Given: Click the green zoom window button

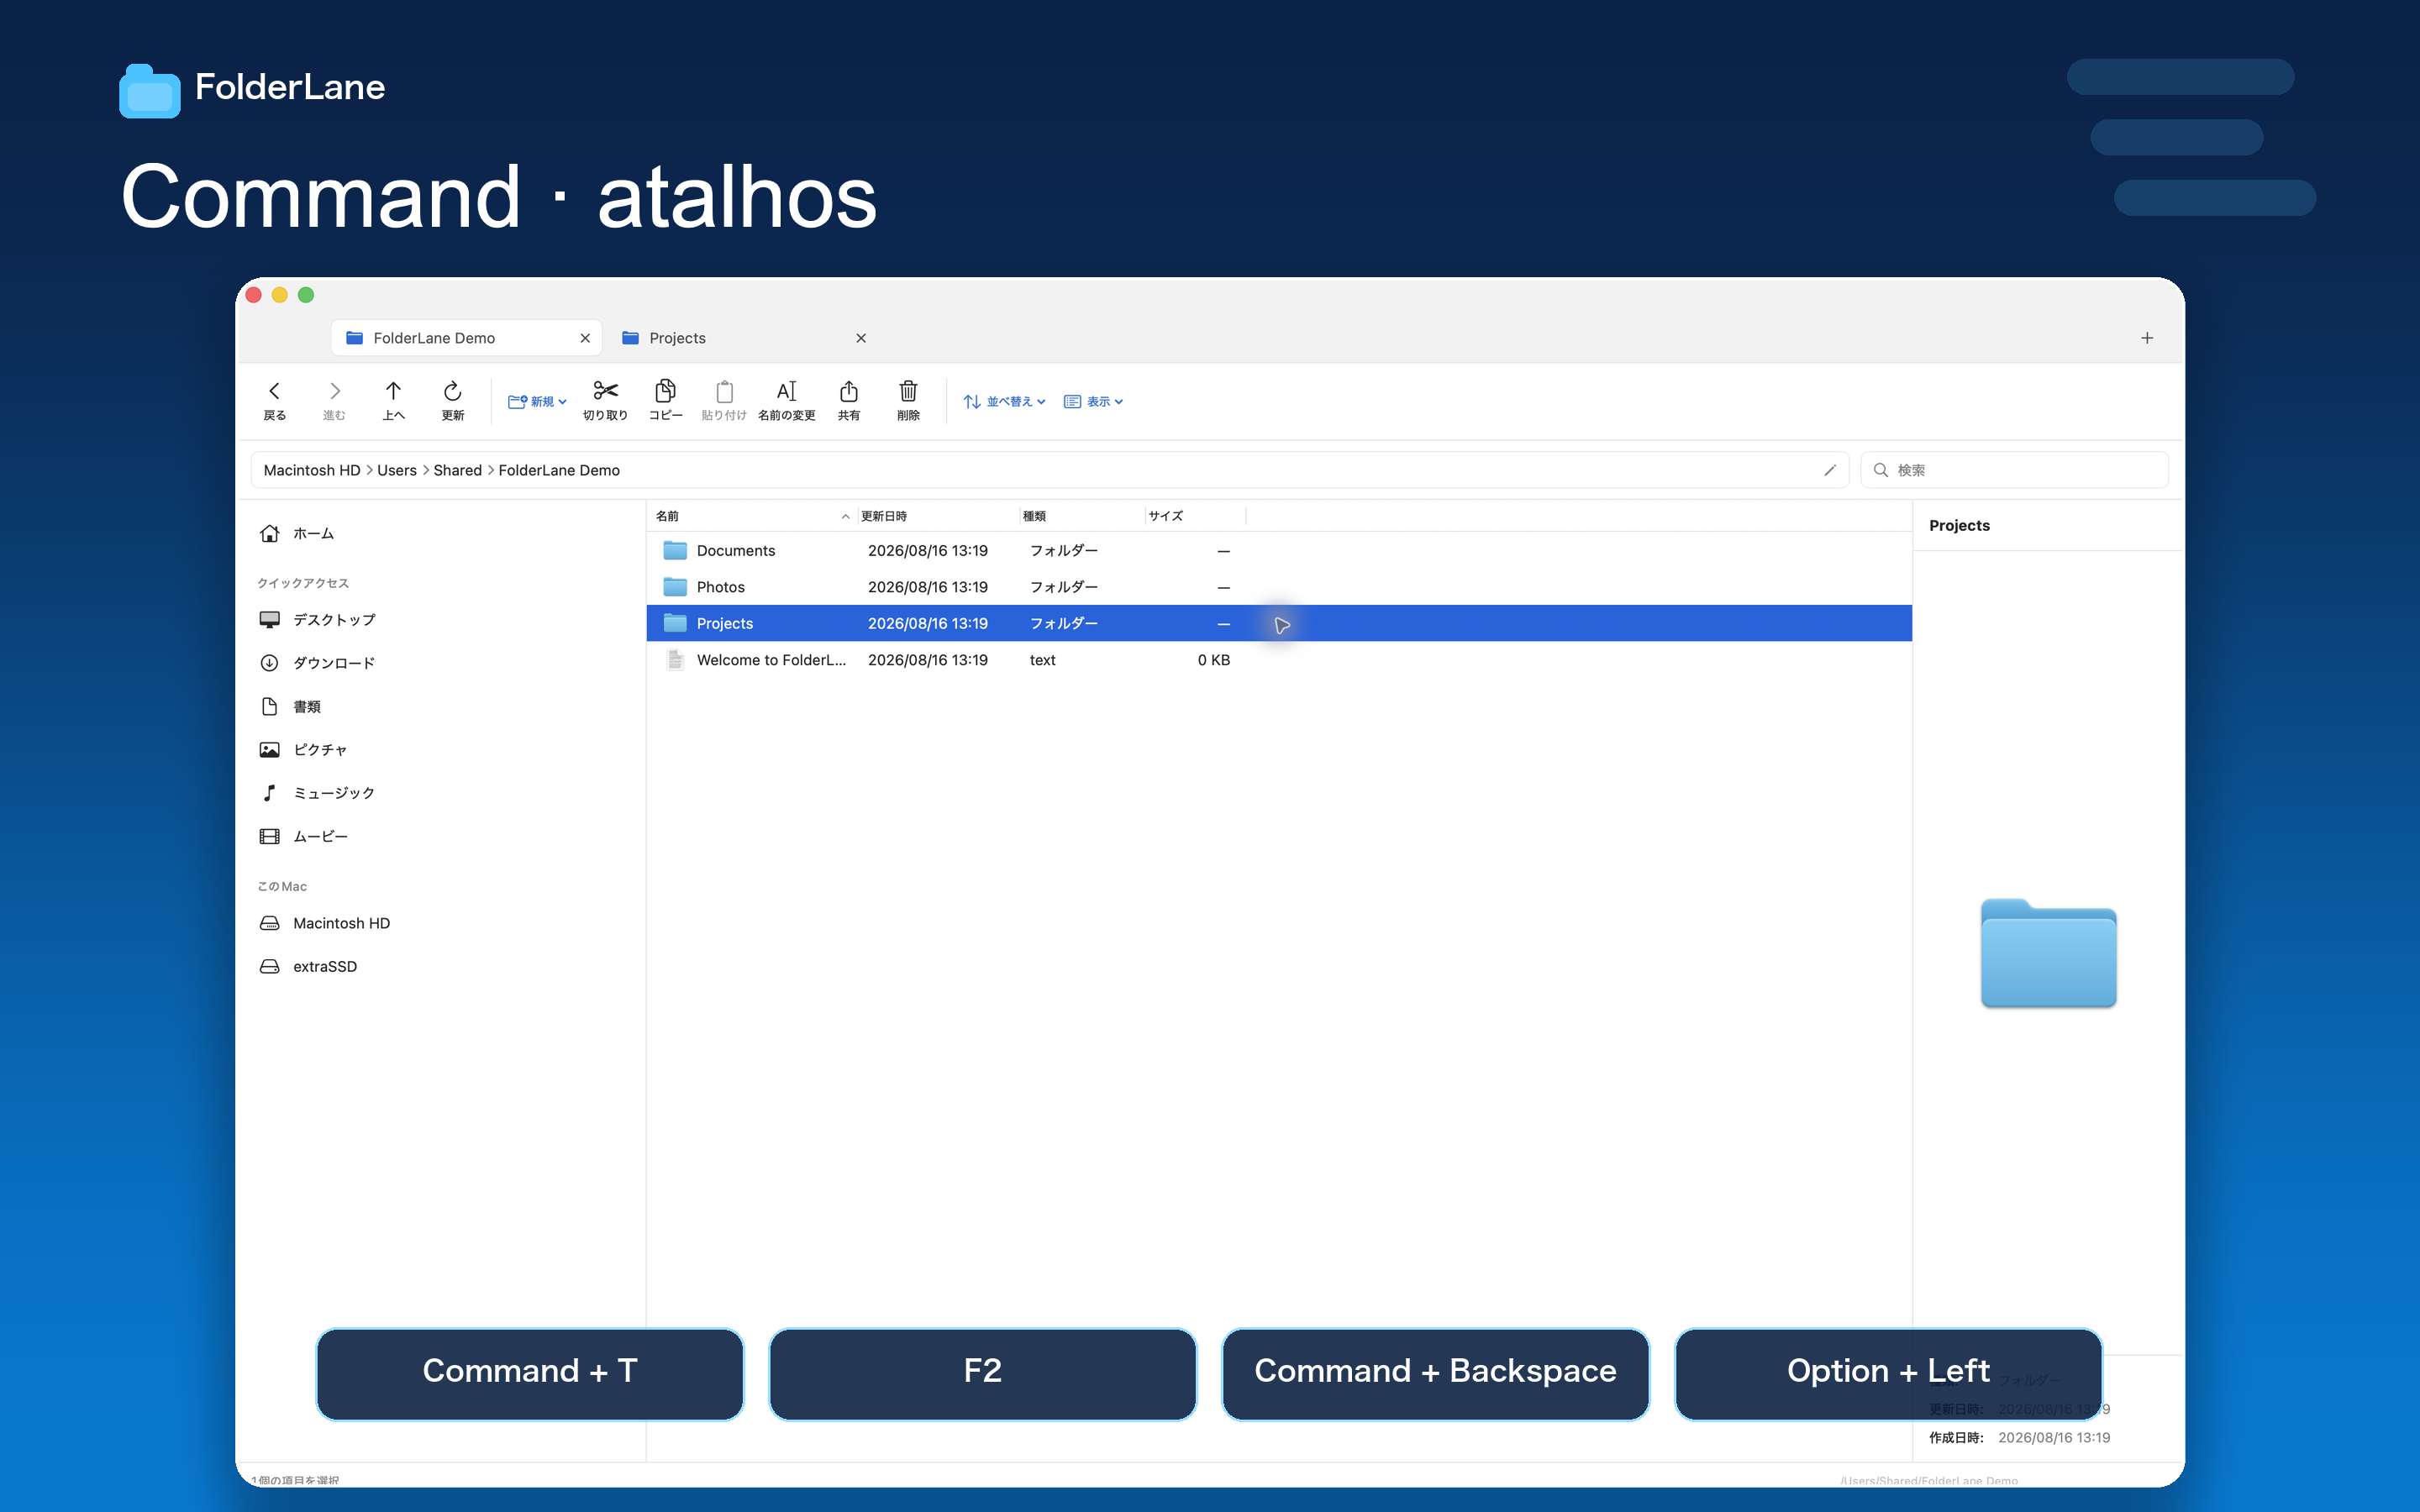Looking at the screenshot, I should point(306,295).
